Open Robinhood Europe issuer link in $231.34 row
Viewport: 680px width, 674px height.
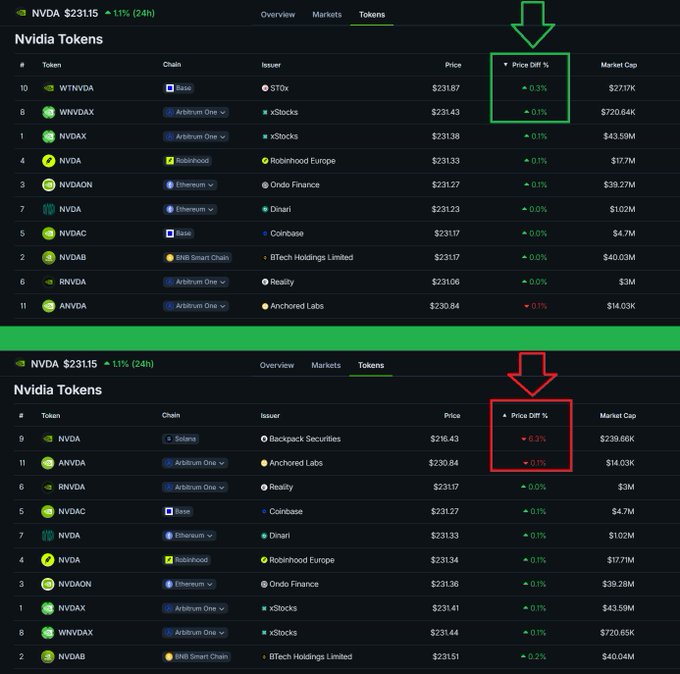coord(302,560)
